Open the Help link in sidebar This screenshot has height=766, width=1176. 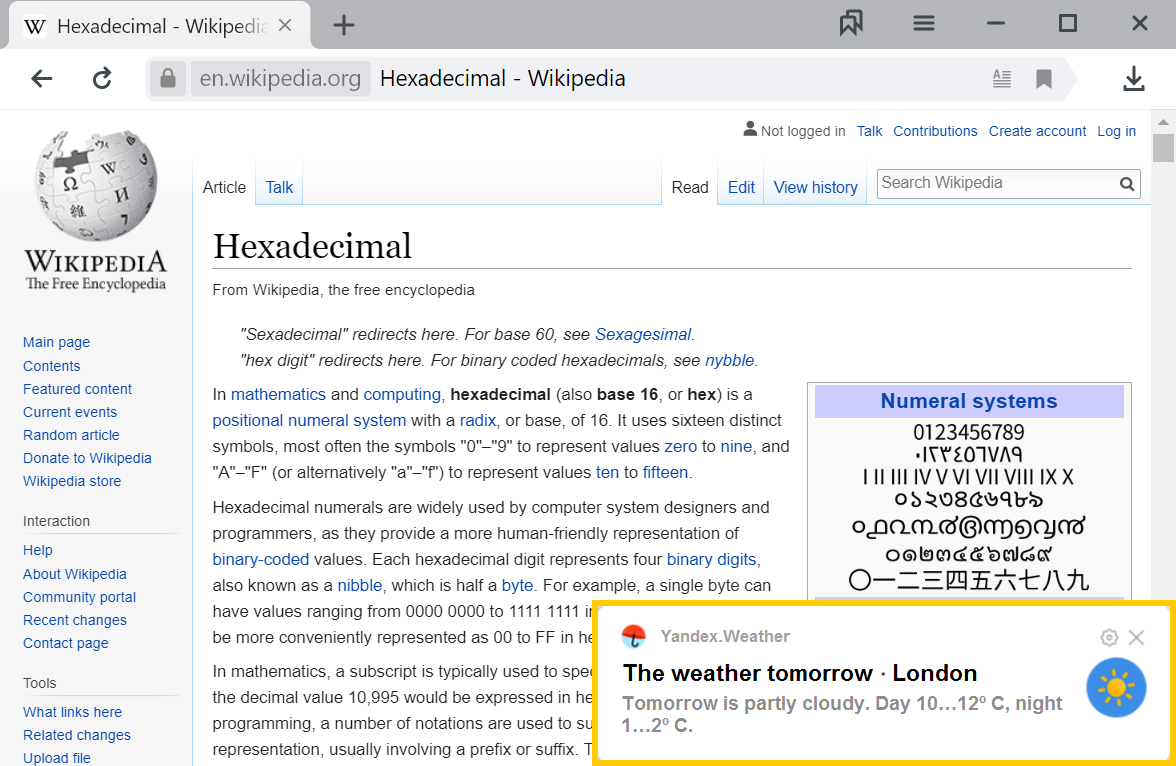click(x=38, y=551)
